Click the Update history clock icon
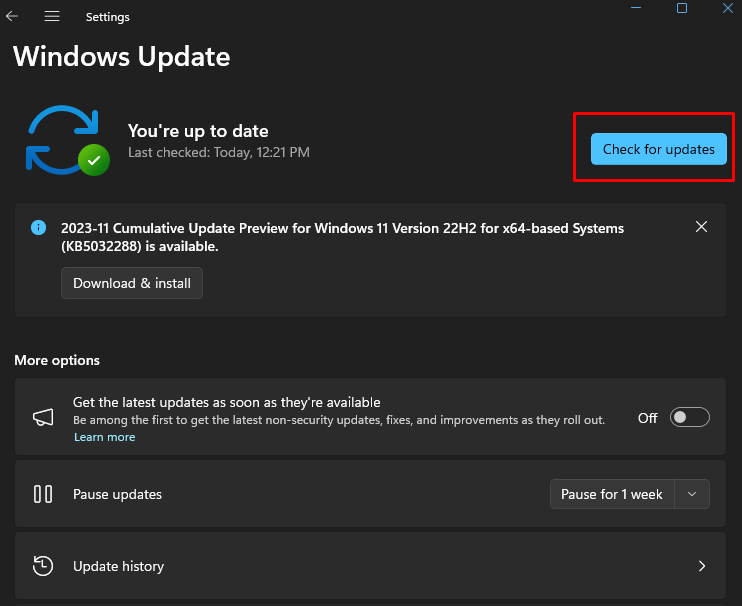The height and width of the screenshot is (606, 742). coord(42,566)
